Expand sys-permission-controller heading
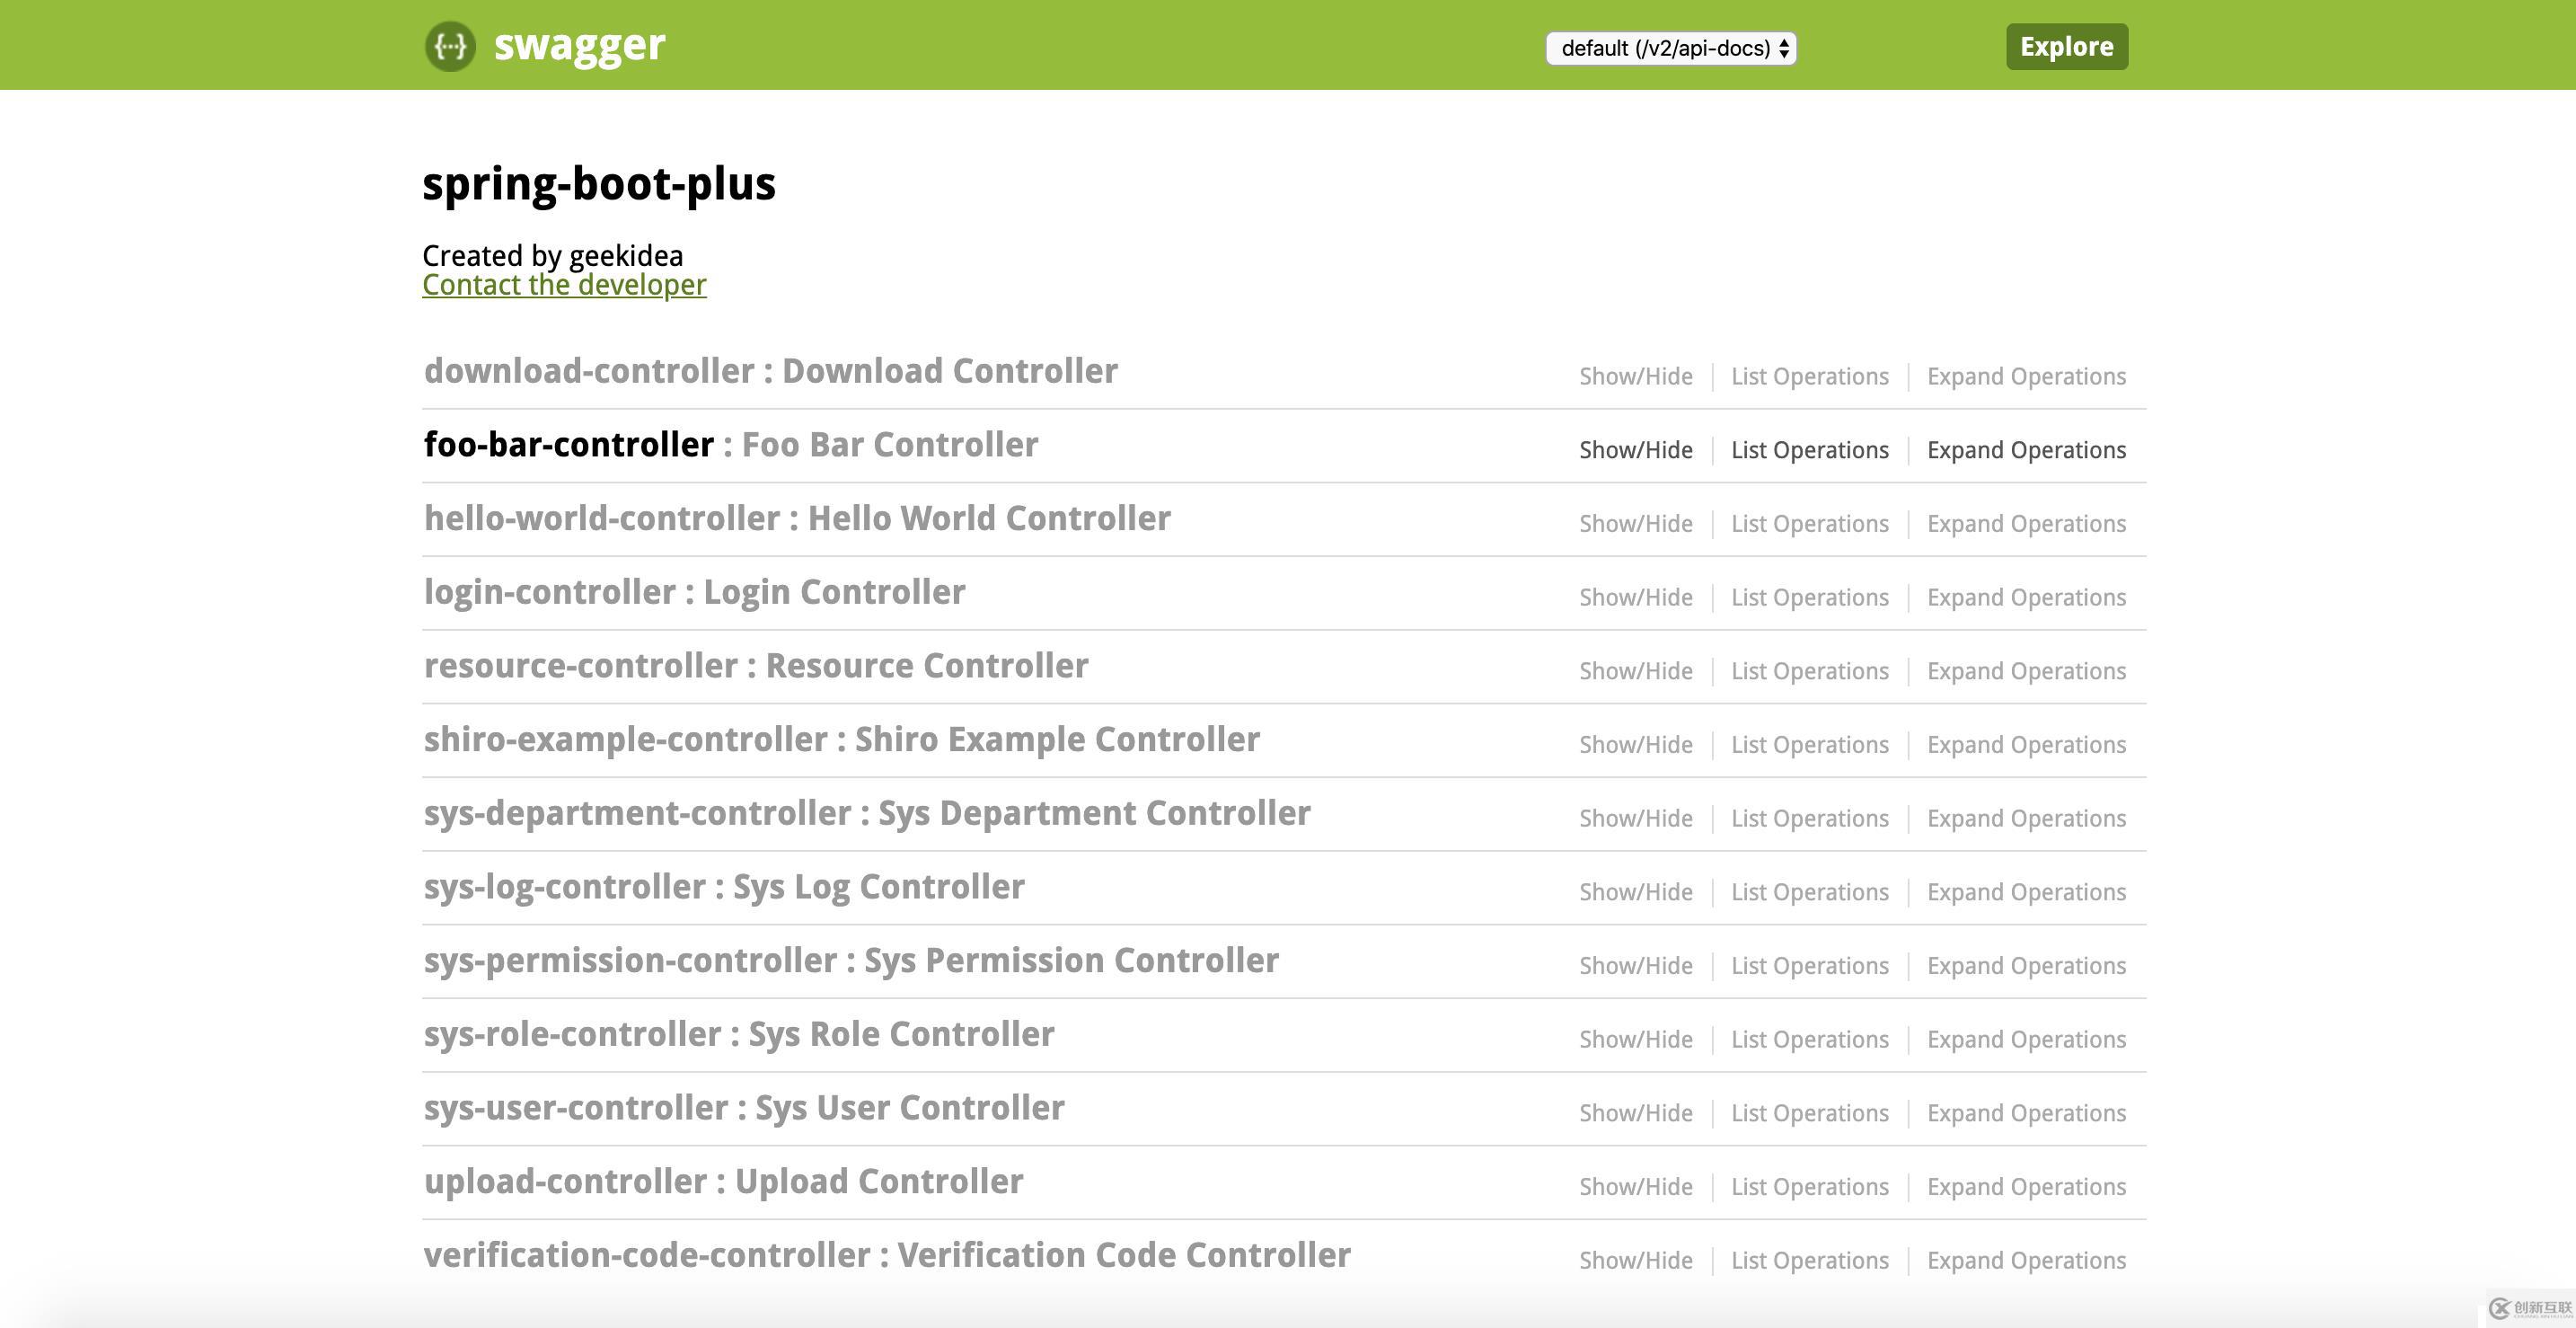The image size is (2576, 1328). pyautogui.click(x=851, y=960)
